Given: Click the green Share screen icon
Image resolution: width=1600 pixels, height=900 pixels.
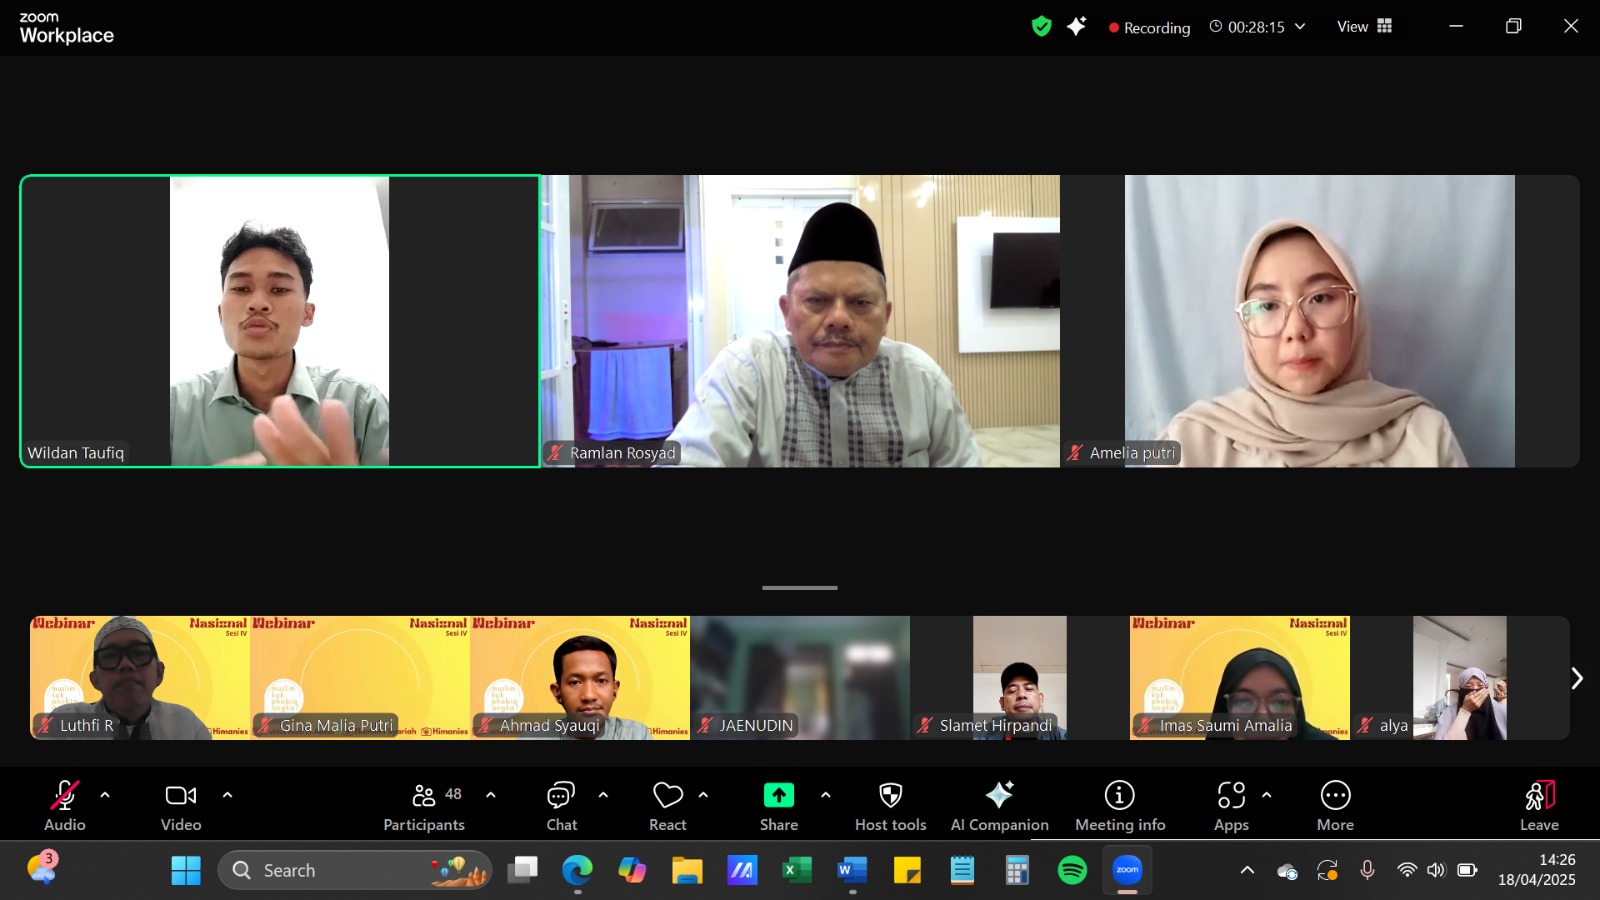Looking at the screenshot, I should tap(778, 796).
